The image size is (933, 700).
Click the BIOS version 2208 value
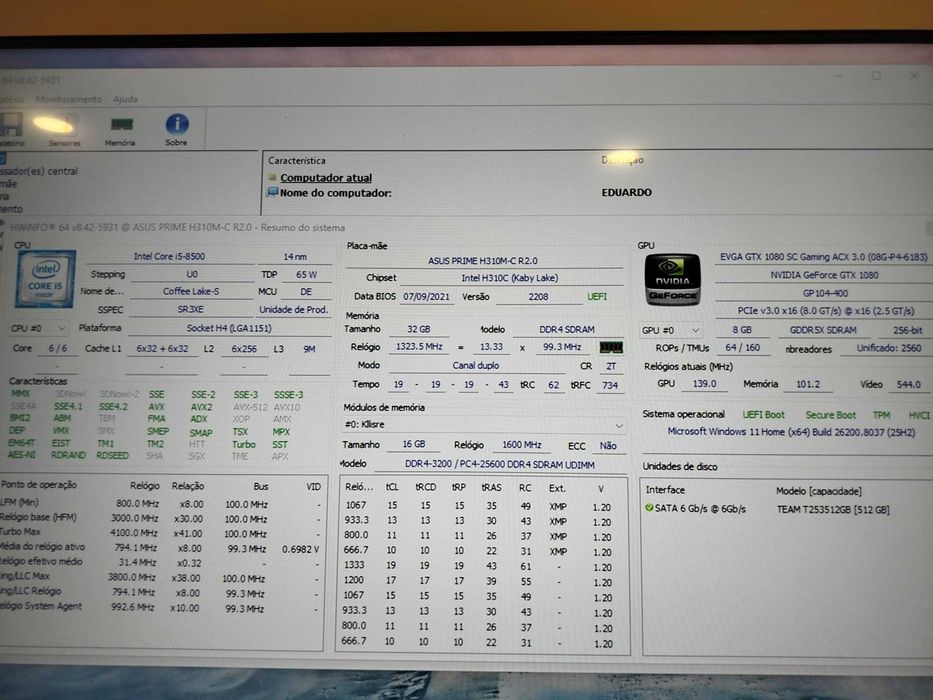coord(538,296)
